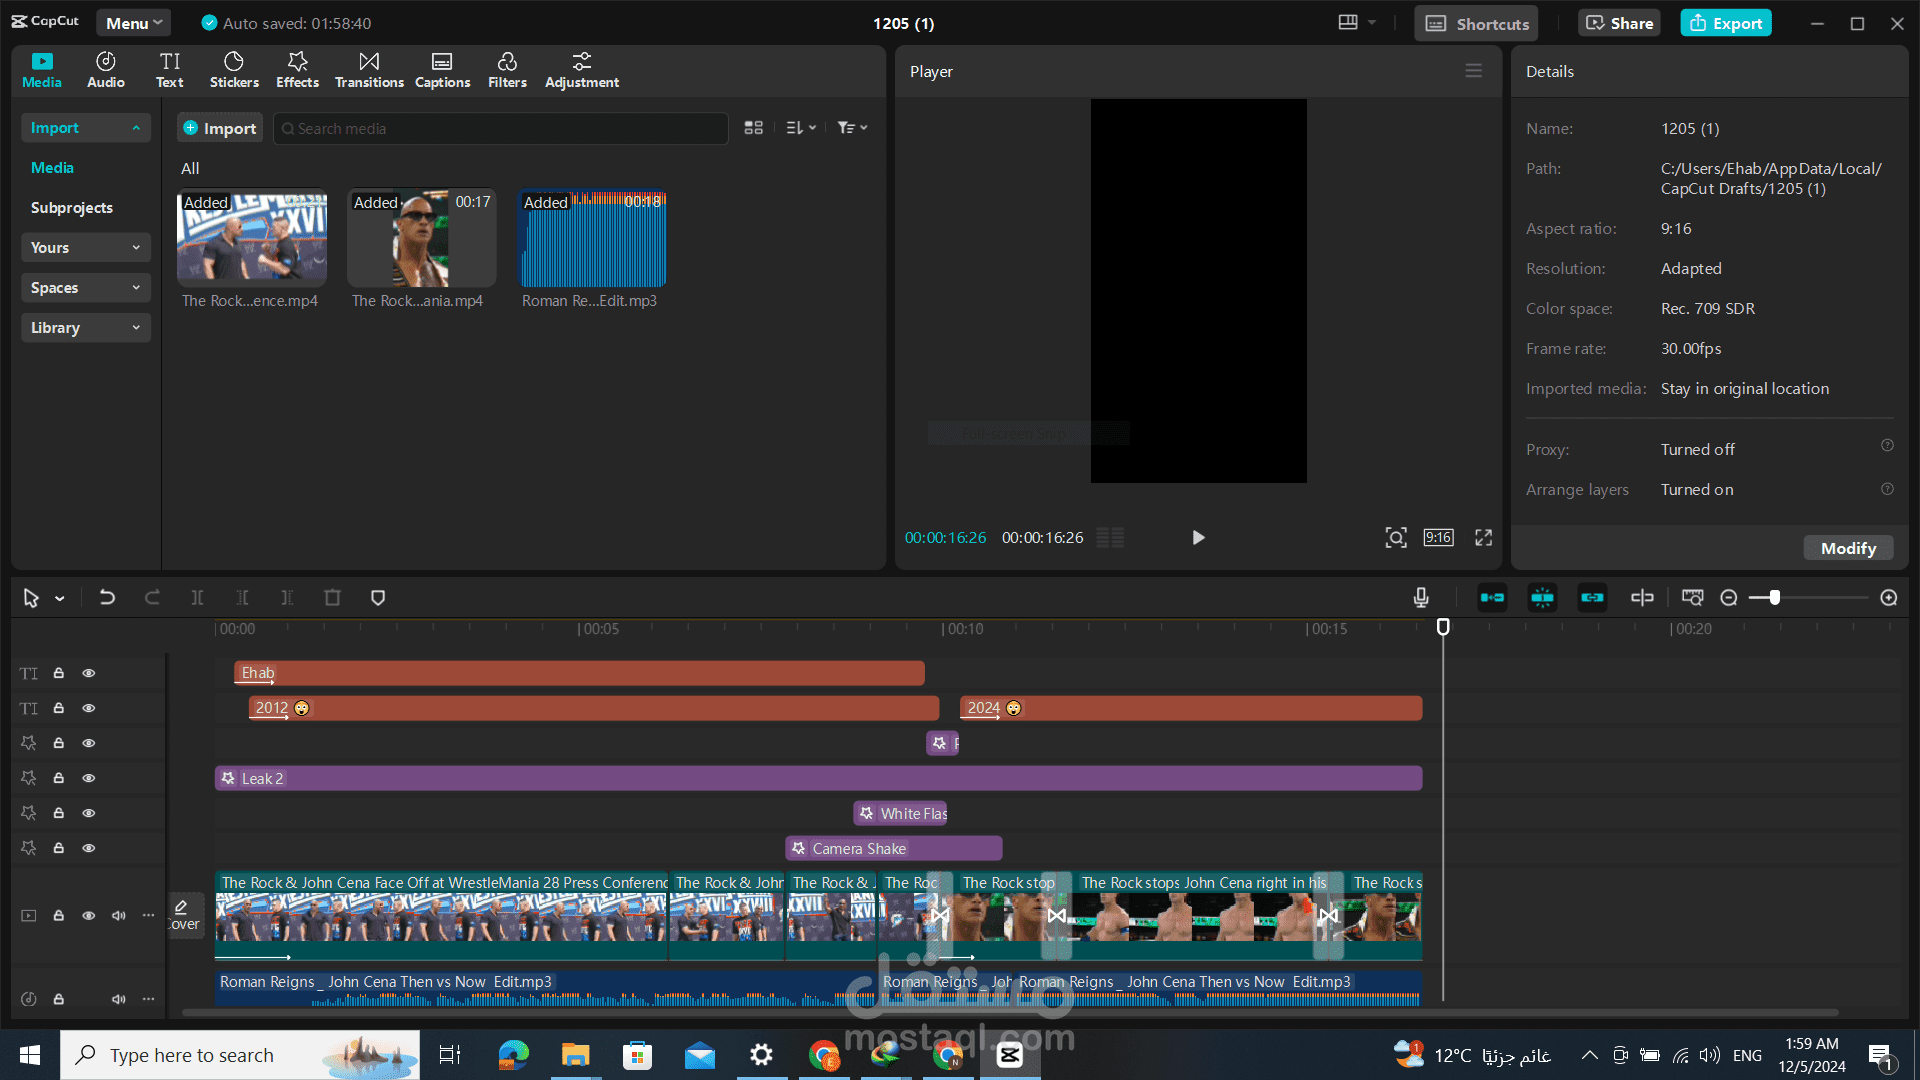
Task: Click the full screen player icon
Action: click(1484, 537)
